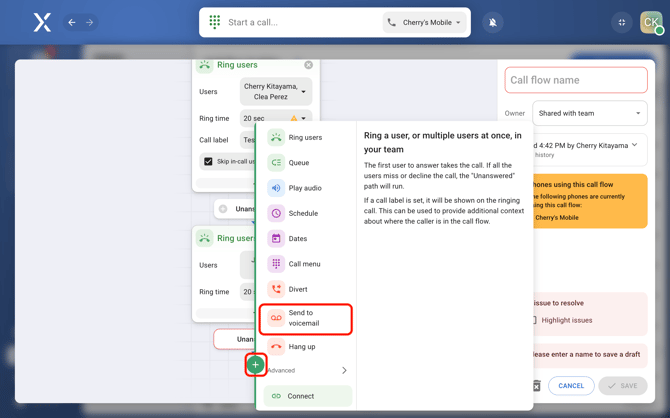The height and width of the screenshot is (418, 670).
Task: Click the top Unanswered path node
Action: coord(236,209)
